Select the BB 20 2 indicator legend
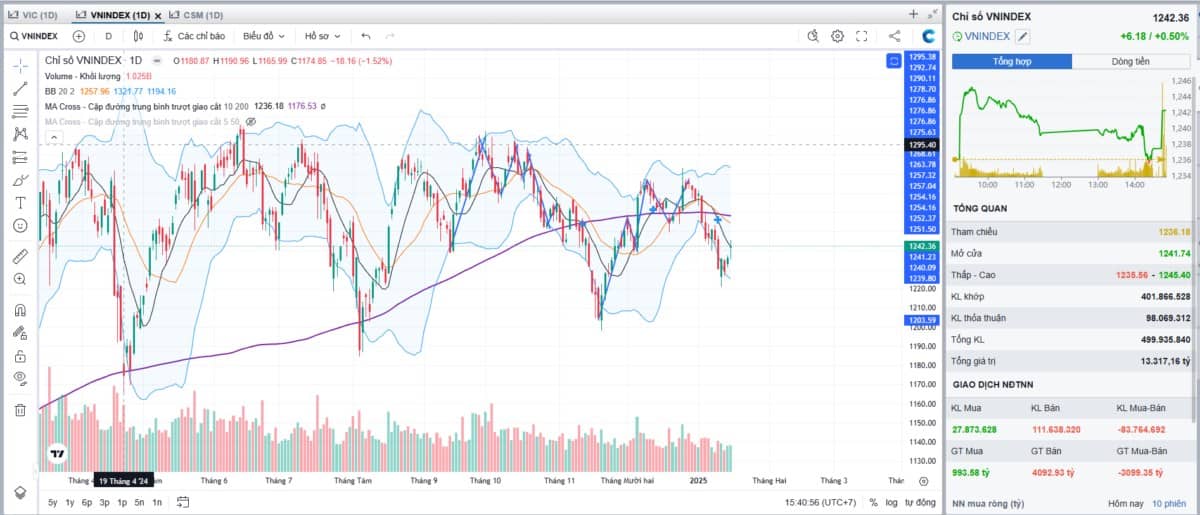 coord(62,91)
